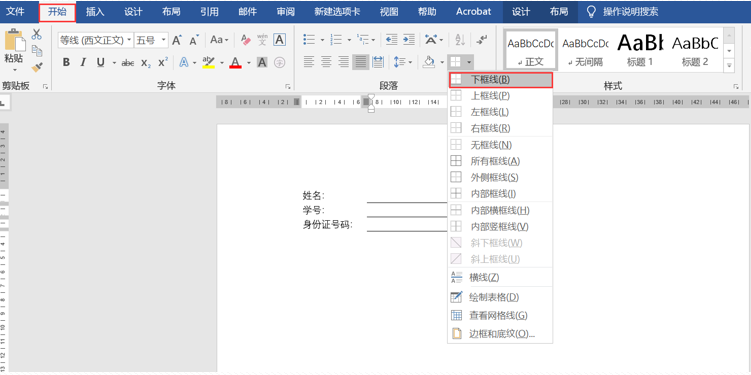
Task: Click the tab selector at ruler corner
Action: (x=2, y=102)
